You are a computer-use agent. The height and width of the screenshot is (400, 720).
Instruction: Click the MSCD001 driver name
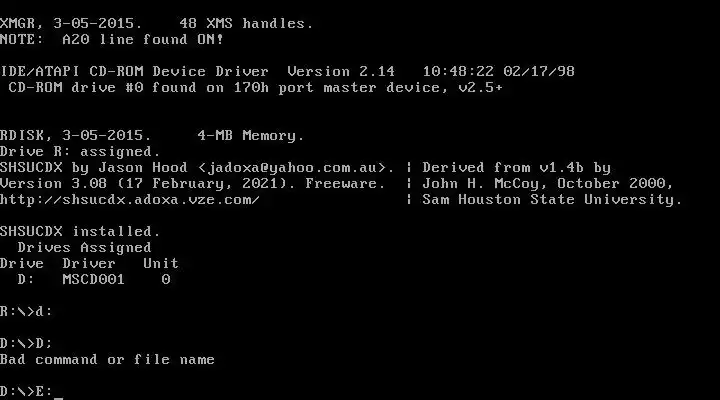[x=93, y=280]
